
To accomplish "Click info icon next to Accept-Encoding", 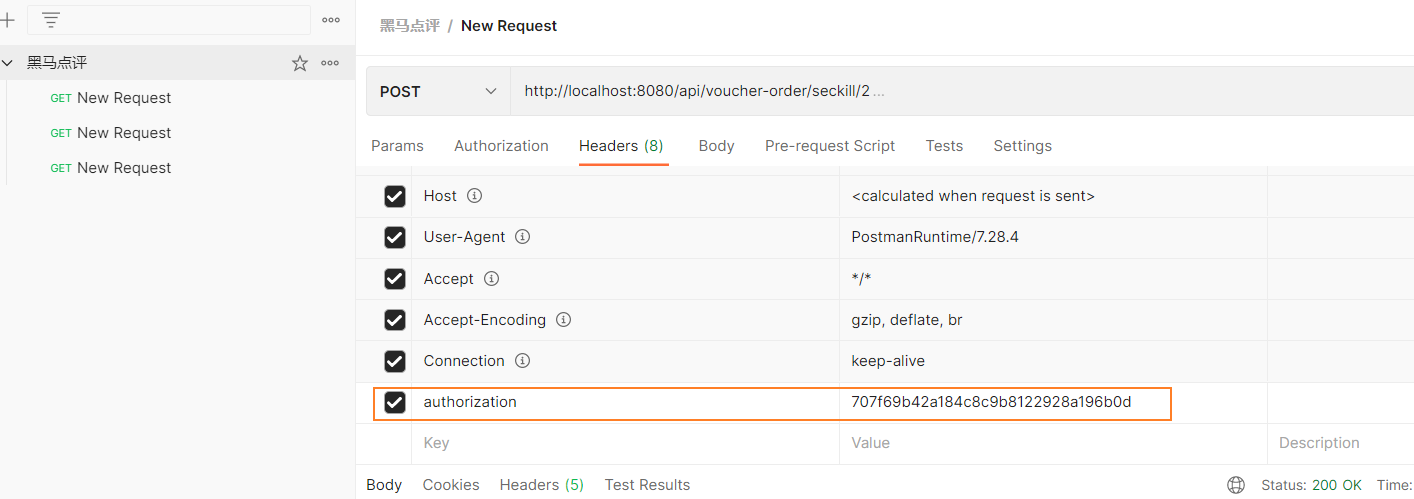I will tap(563, 320).
